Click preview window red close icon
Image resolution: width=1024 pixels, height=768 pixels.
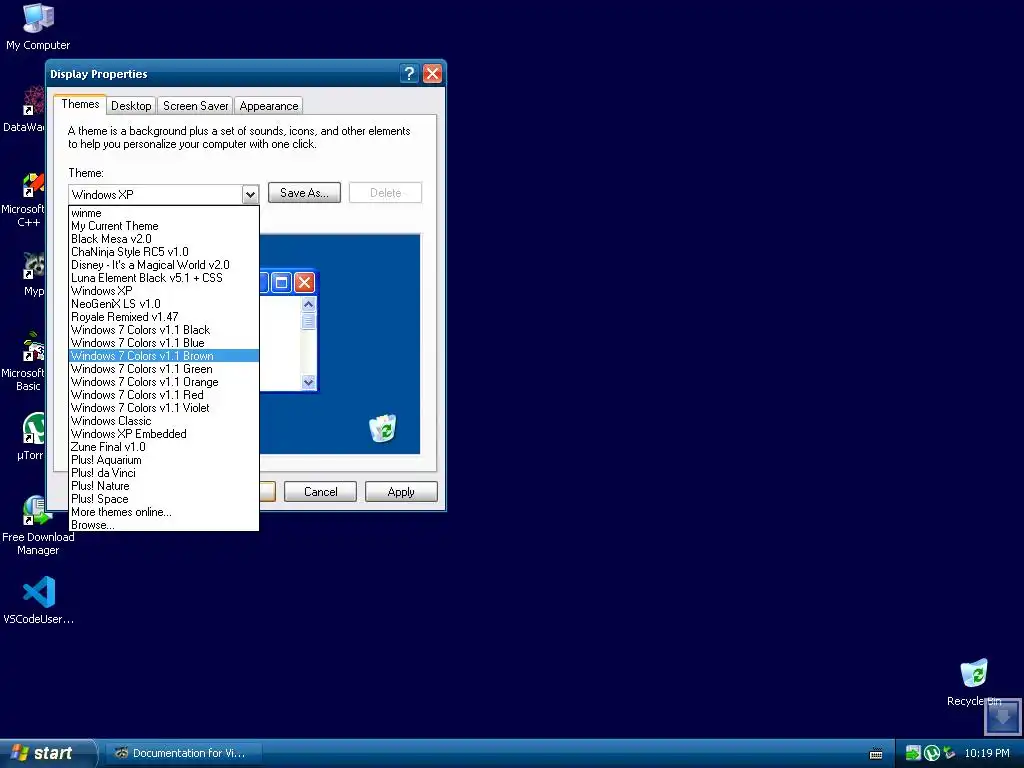coord(304,283)
